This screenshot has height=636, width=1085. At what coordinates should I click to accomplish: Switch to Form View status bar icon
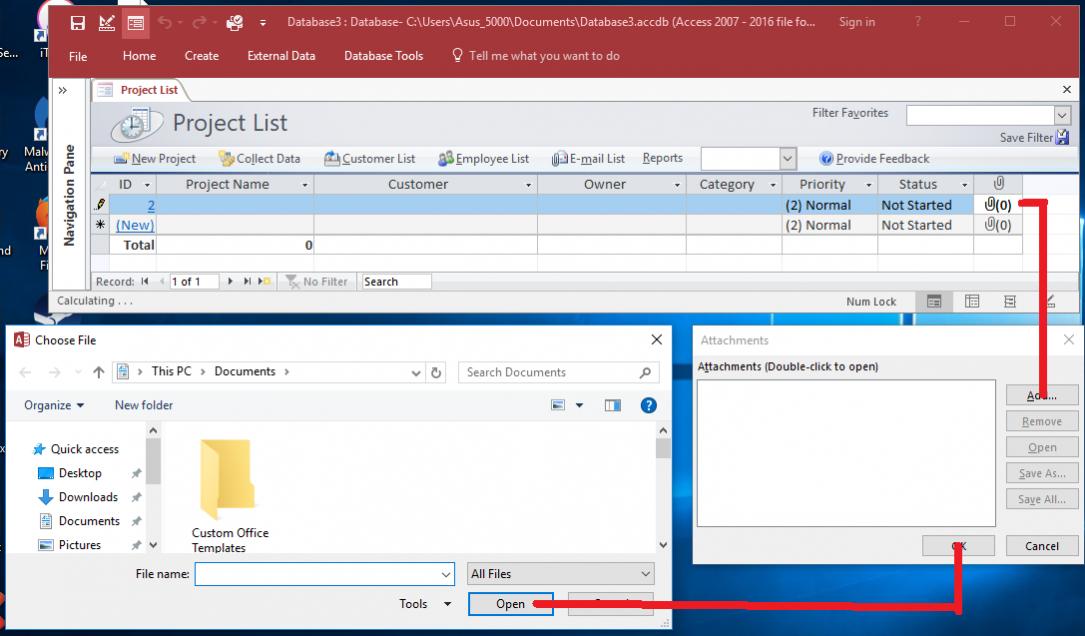(x=934, y=302)
